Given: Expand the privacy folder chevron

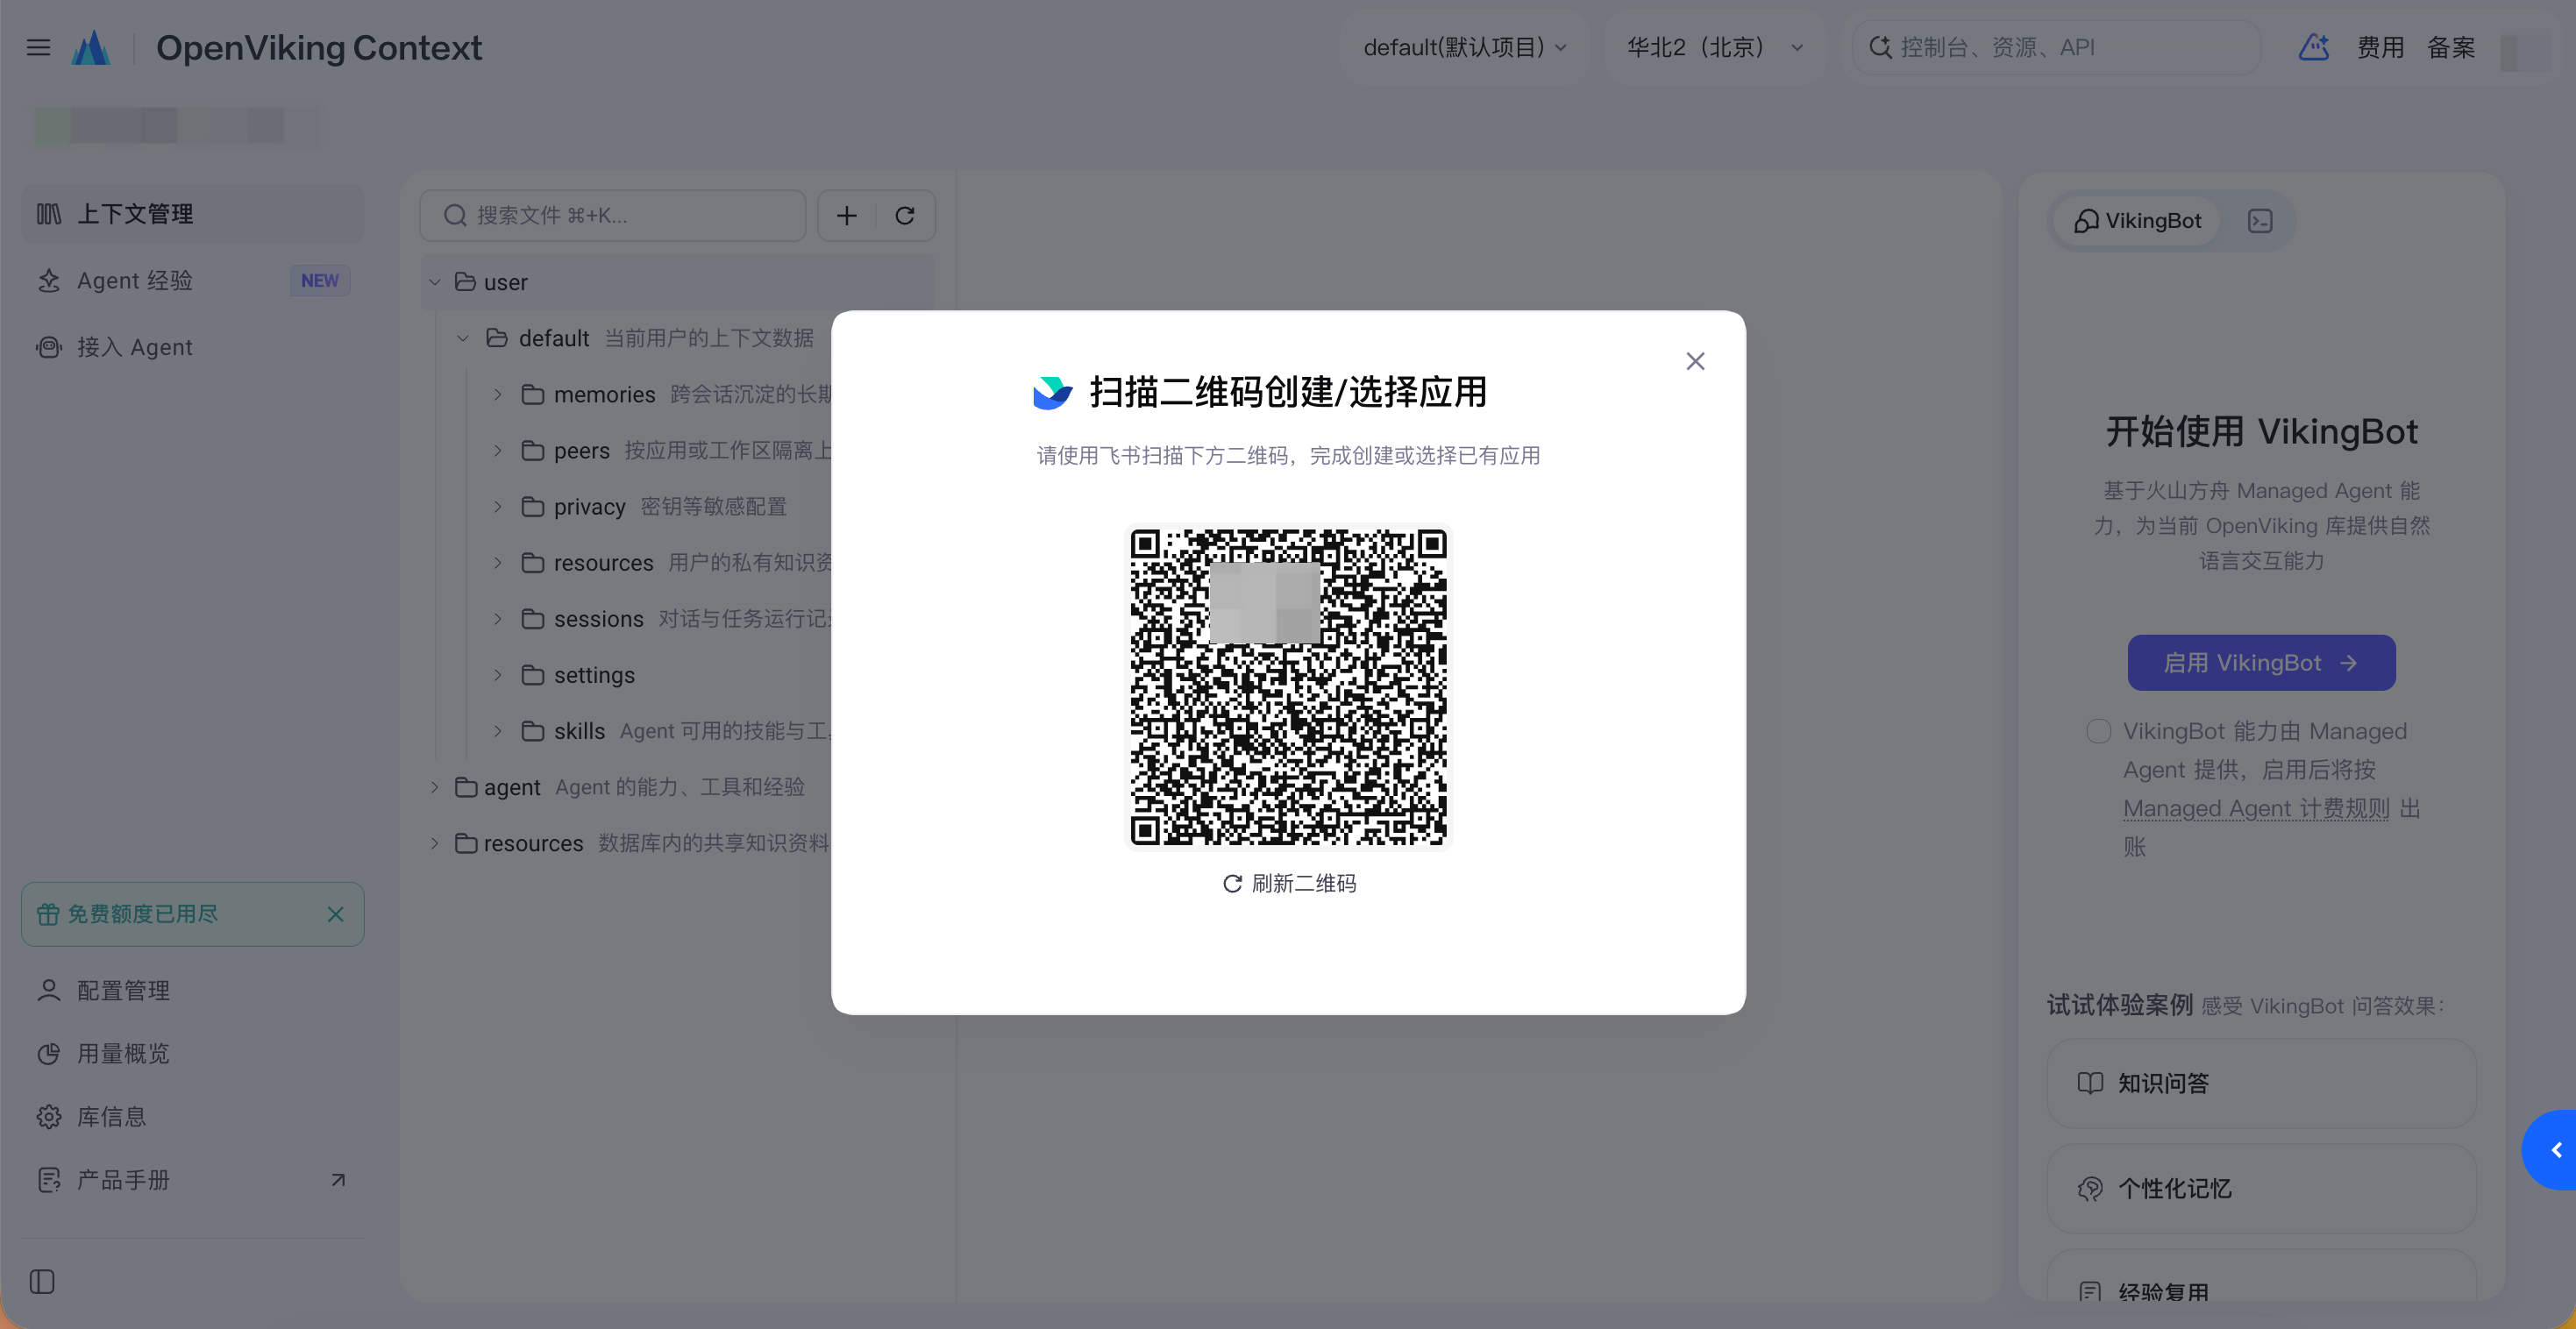Looking at the screenshot, I should click(x=497, y=506).
